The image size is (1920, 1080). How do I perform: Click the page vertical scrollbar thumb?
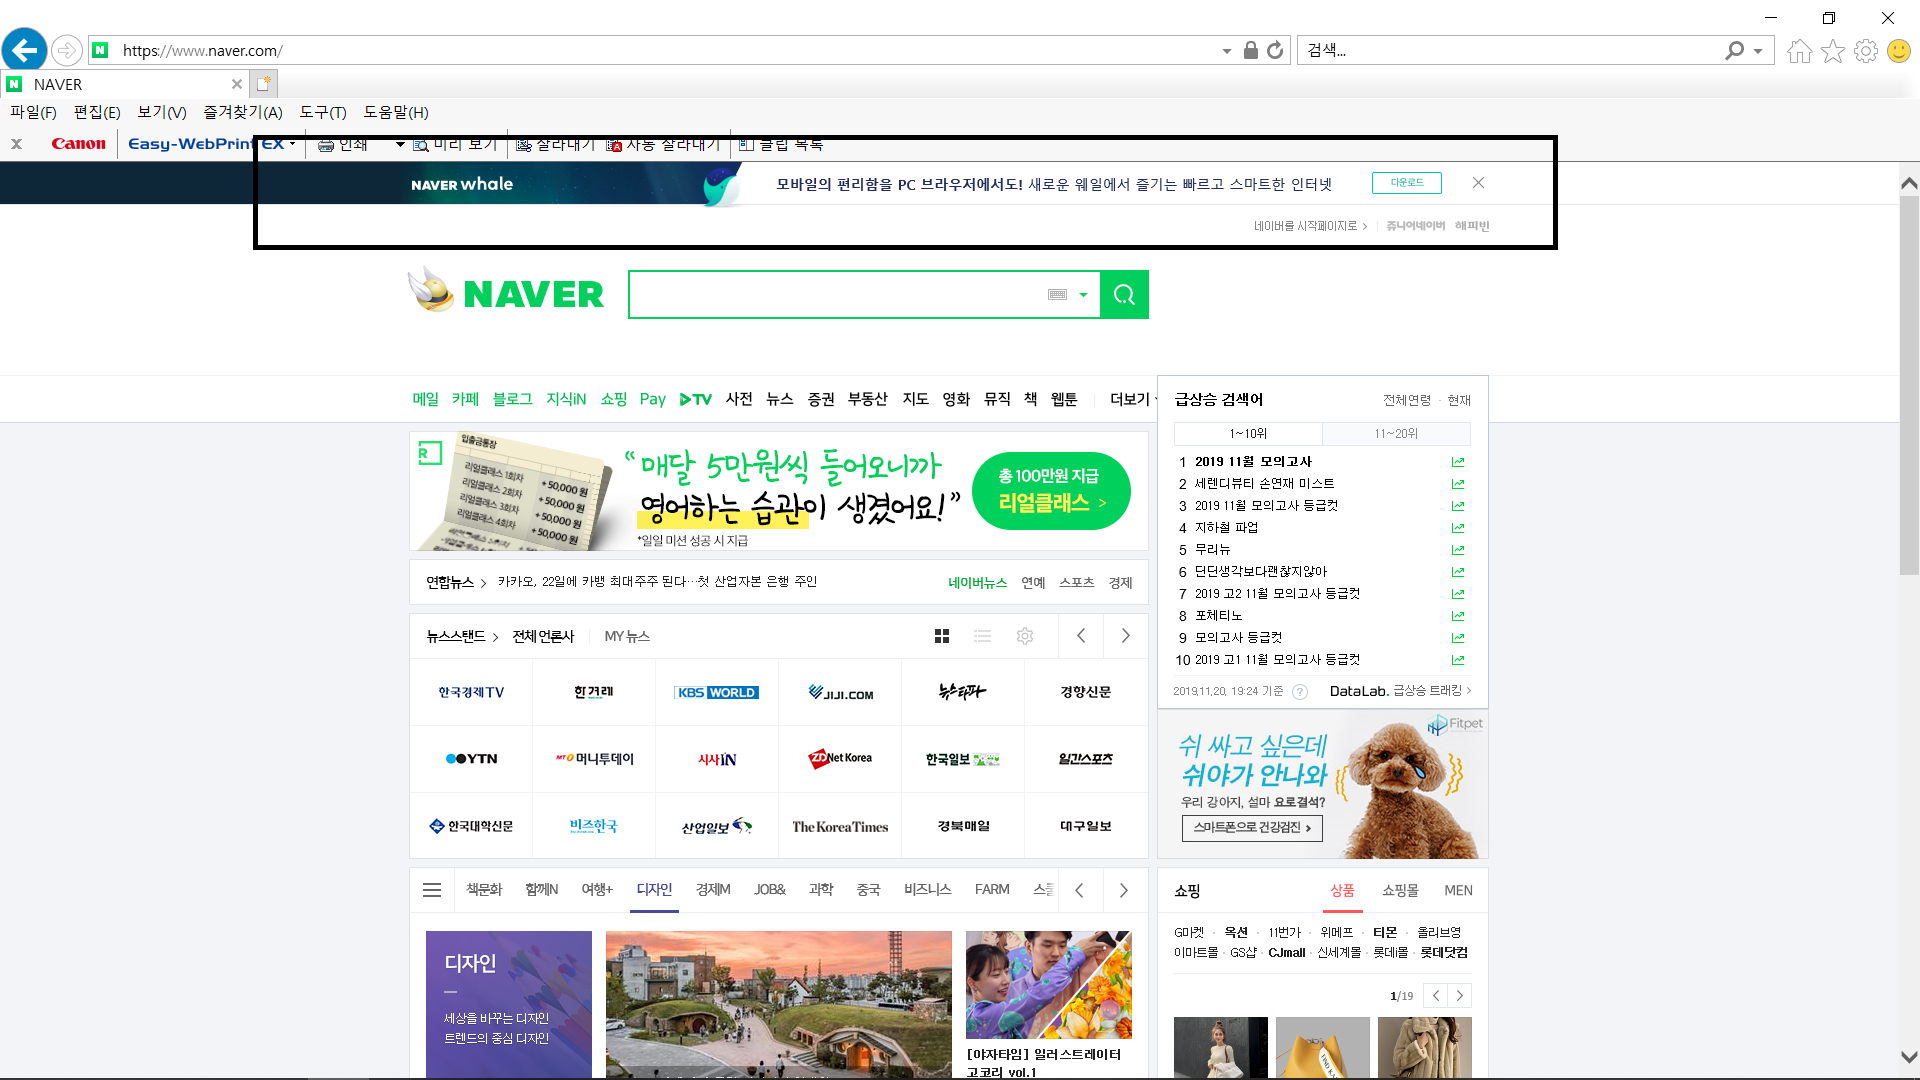tap(1909, 385)
